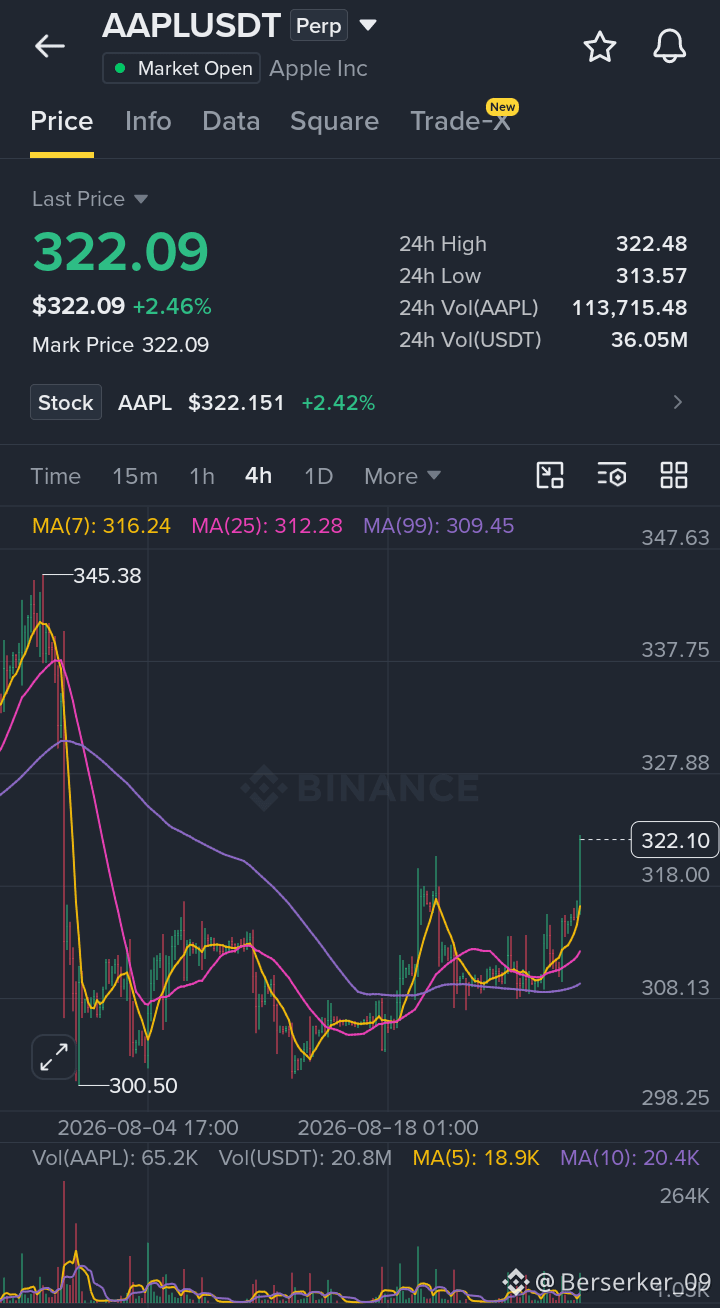Tap the volume MA(10): 20.4K label
Viewport: 720px width, 1308px height.
point(630,1158)
